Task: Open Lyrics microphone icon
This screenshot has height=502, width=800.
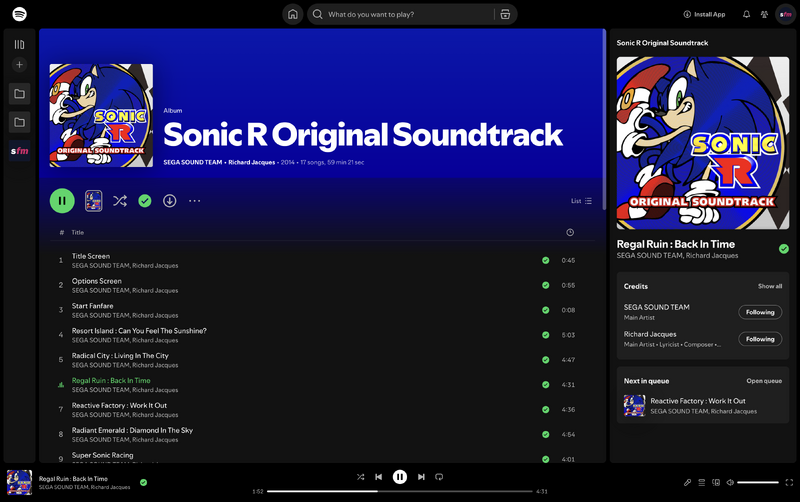Action: click(687, 483)
